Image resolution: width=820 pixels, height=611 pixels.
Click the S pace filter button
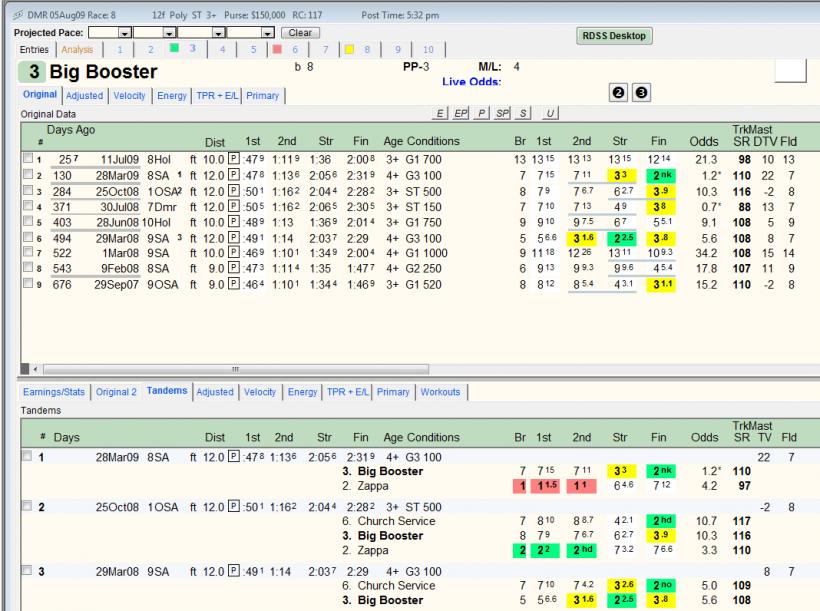click(522, 113)
